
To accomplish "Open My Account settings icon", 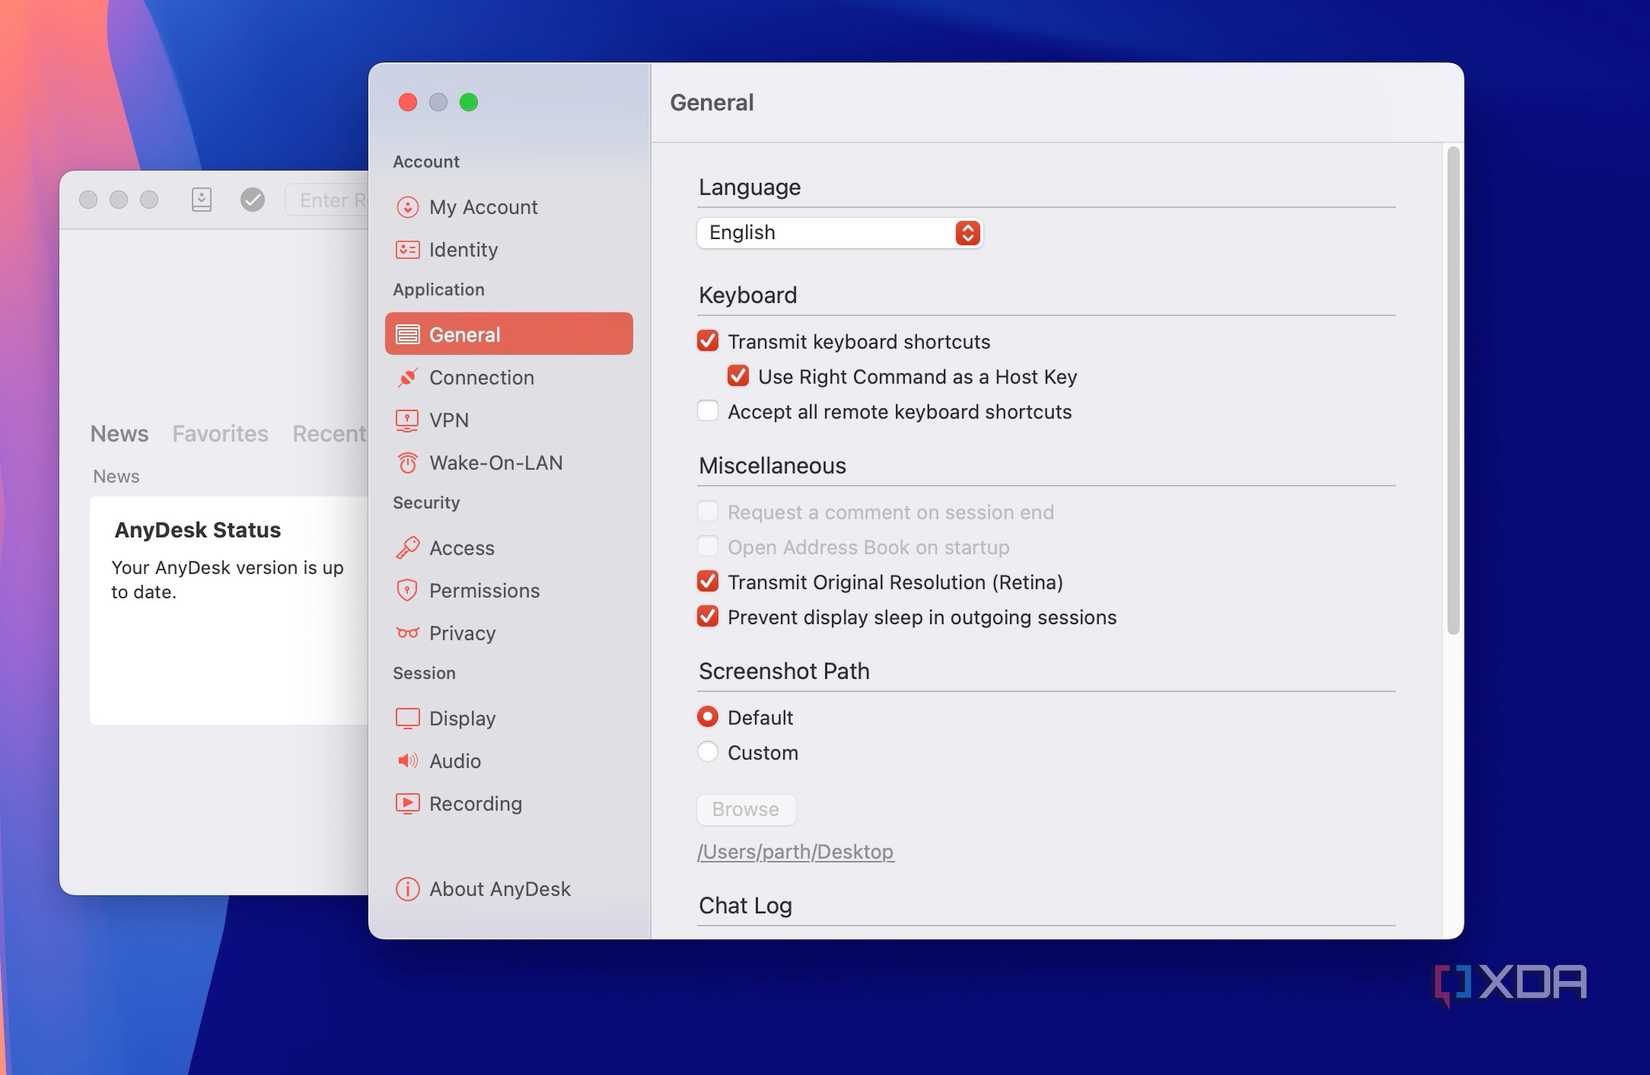I will pos(407,207).
